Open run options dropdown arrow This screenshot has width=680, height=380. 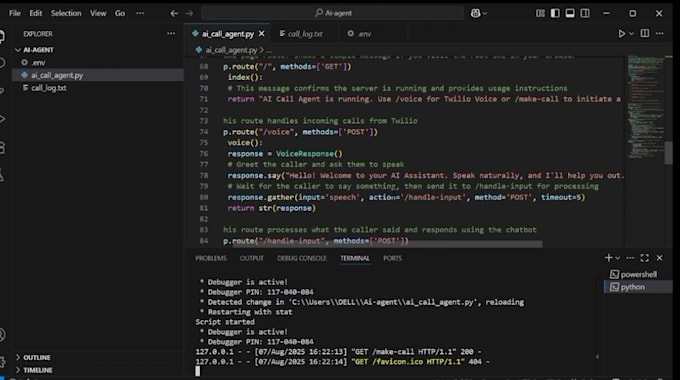[631, 33]
